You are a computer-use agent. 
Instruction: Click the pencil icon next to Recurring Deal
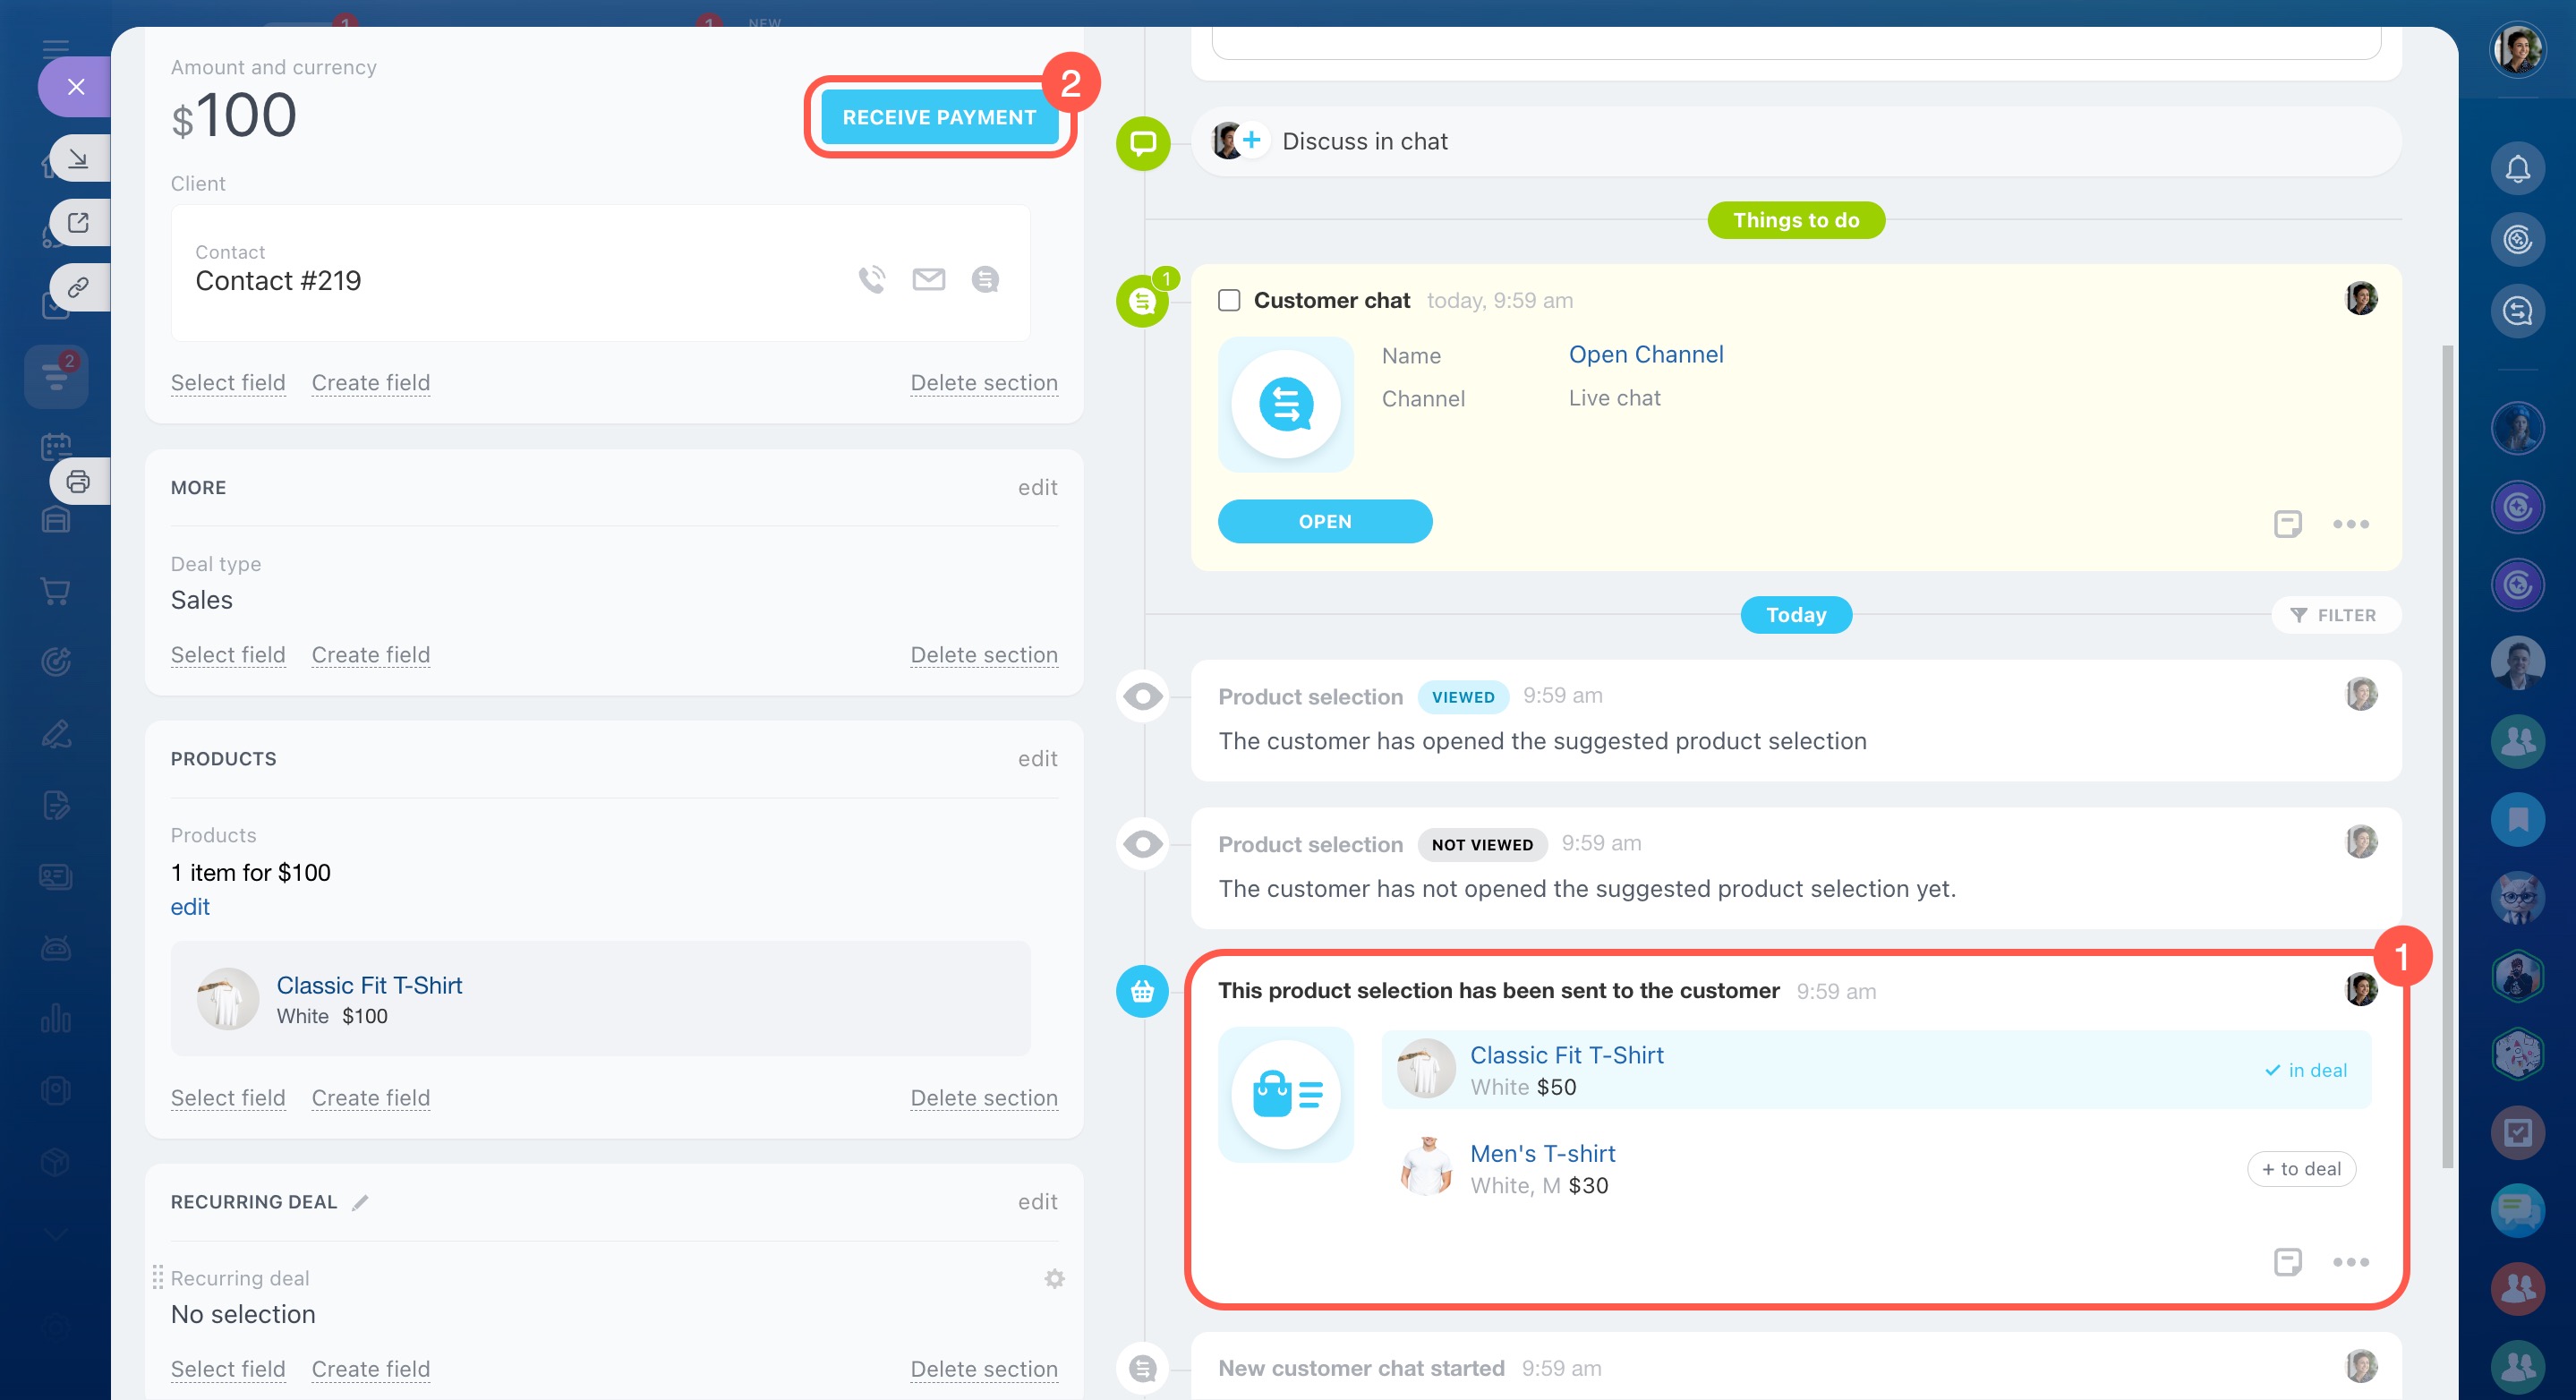(x=361, y=1202)
